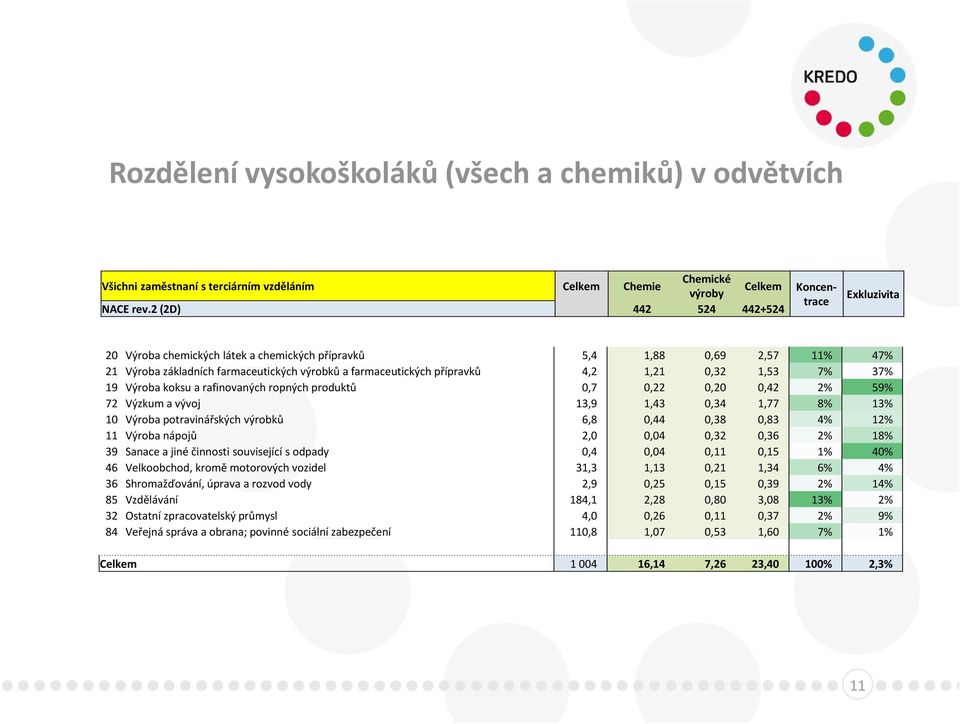Click the KREDO logo
The height and width of the screenshot is (724, 960).
pyautogui.click(x=854, y=86)
